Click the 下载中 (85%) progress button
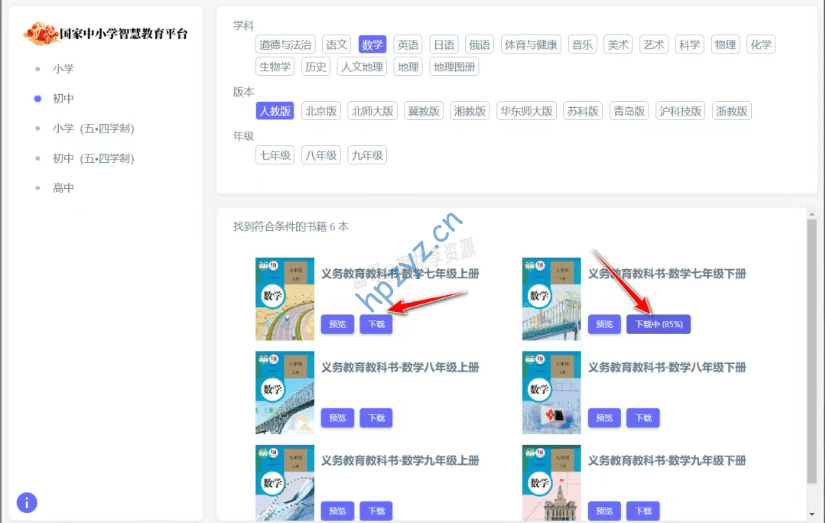825x523 pixels. click(x=658, y=324)
